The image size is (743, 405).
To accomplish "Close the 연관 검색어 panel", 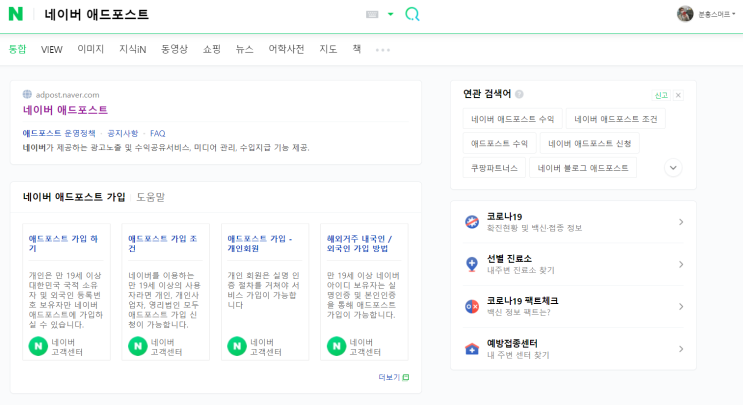I will (678, 95).
